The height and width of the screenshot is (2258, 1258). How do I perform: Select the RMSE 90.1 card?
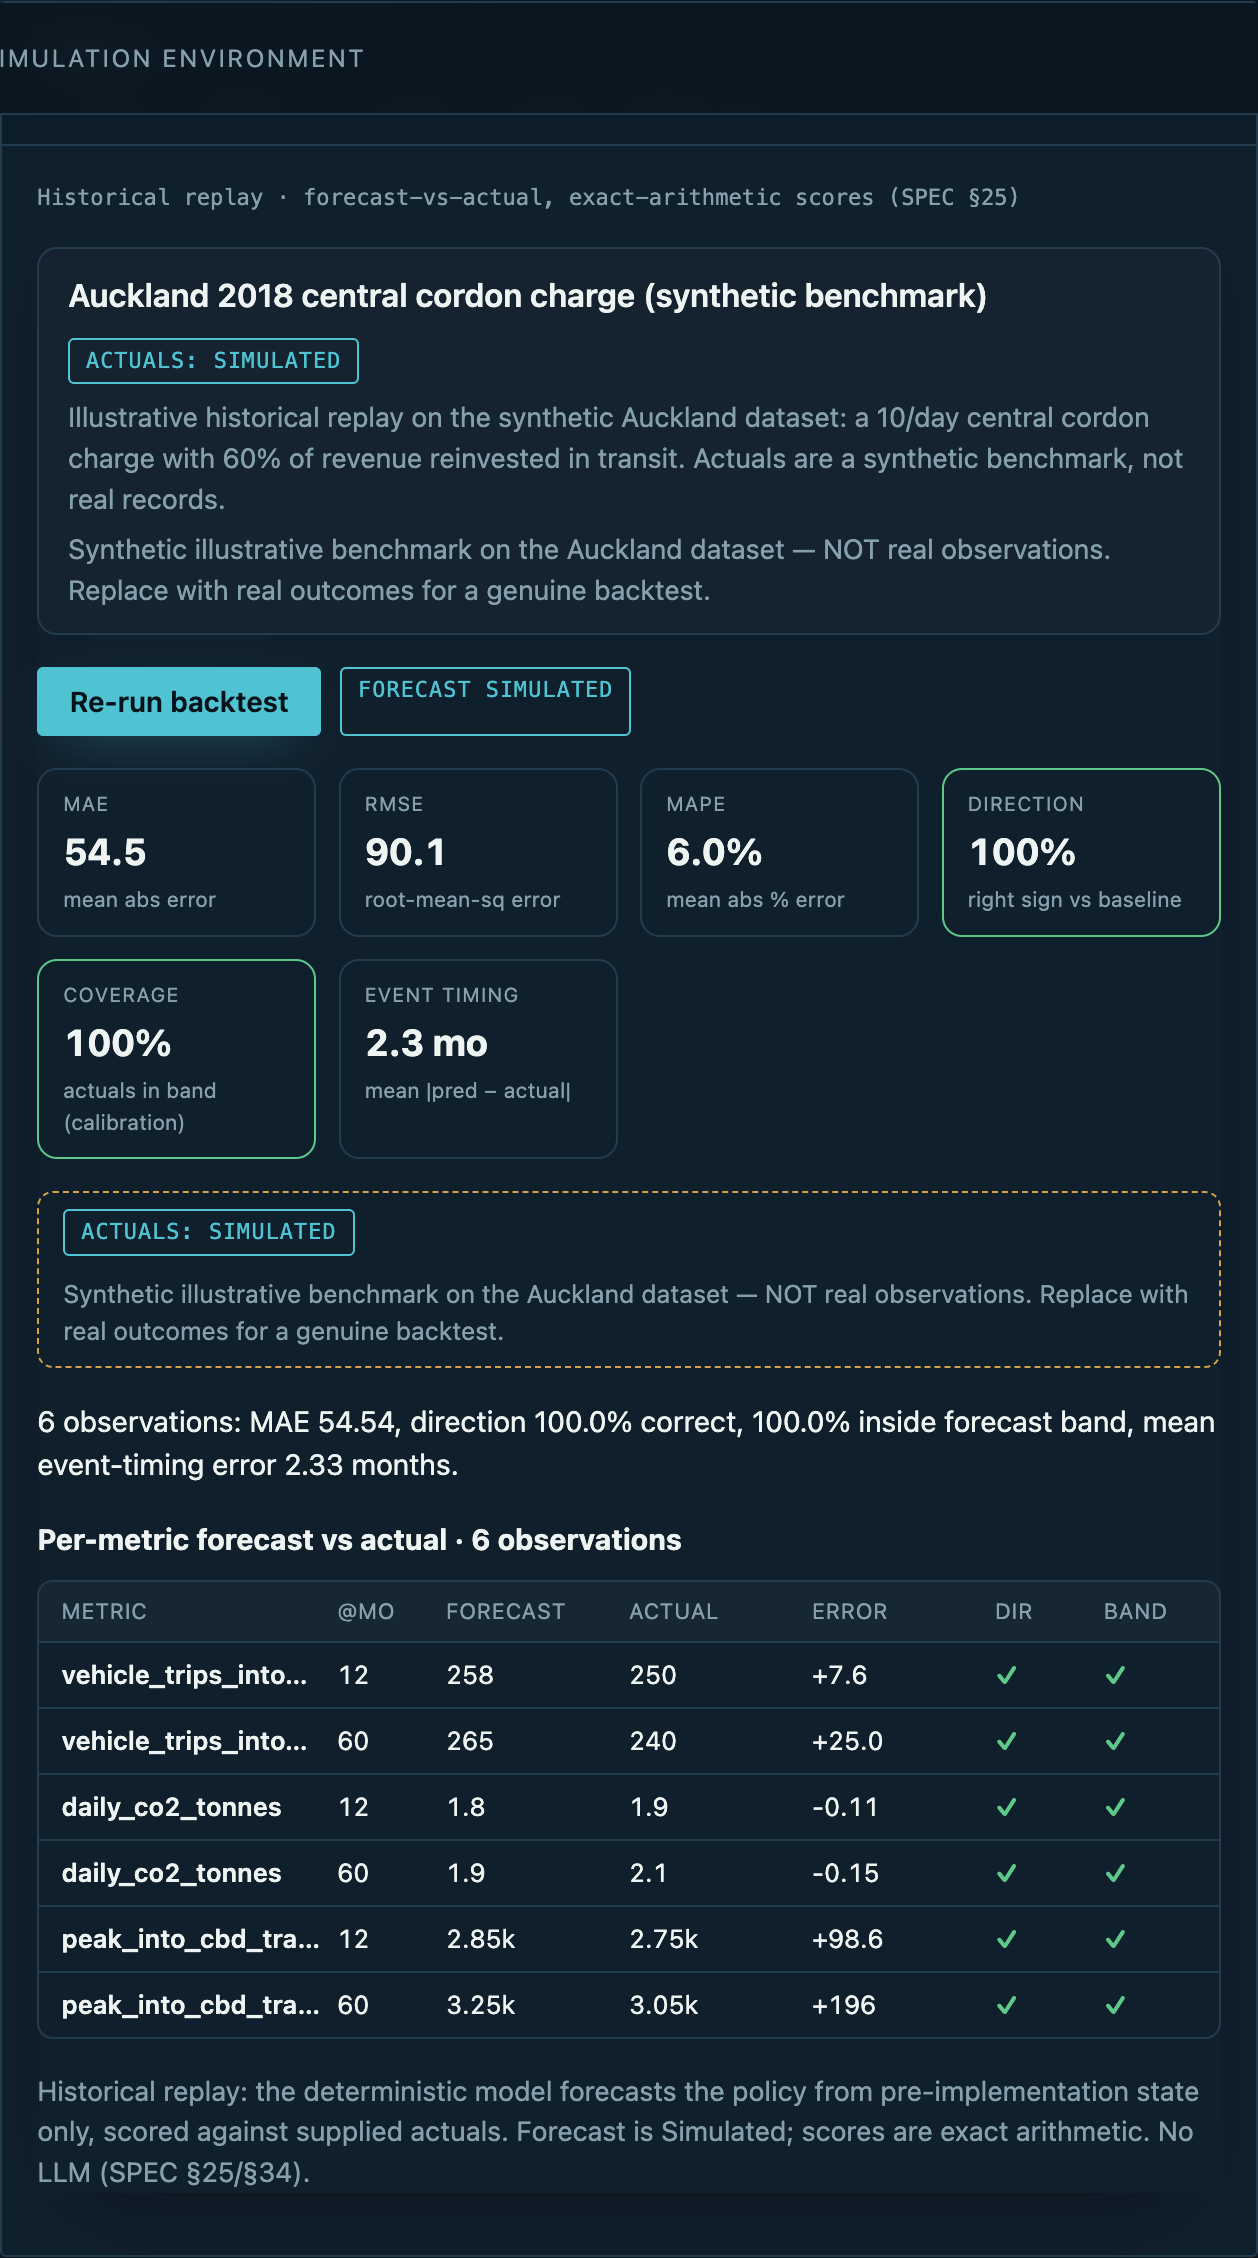pyautogui.click(x=478, y=852)
